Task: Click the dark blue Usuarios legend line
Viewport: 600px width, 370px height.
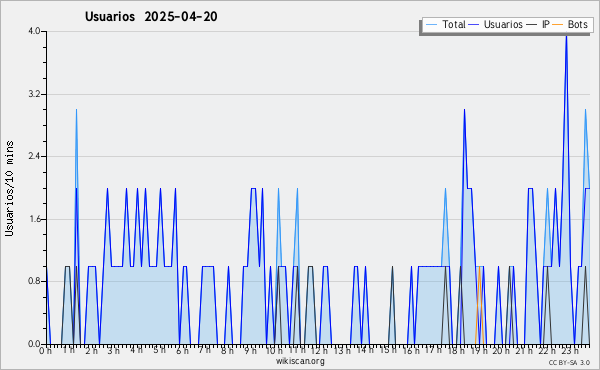Action: tap(474, 25)
